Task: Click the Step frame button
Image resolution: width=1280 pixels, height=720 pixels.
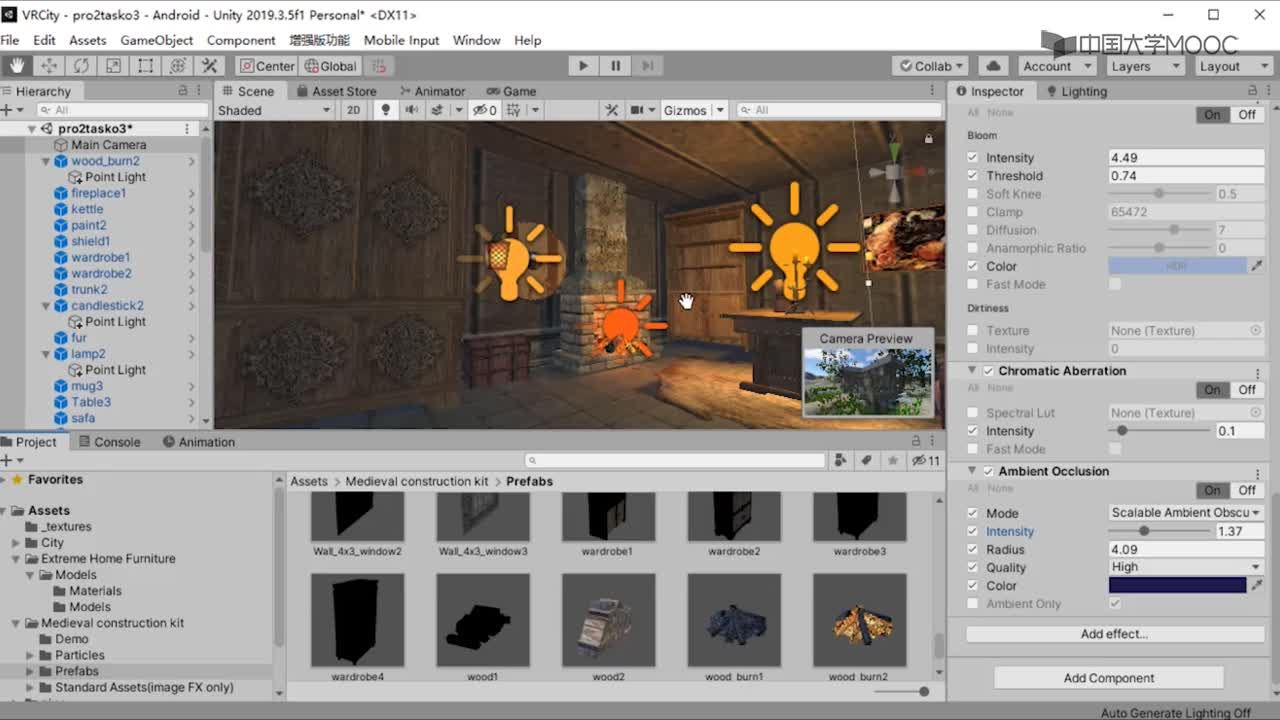Action: (x=647, y=66)
